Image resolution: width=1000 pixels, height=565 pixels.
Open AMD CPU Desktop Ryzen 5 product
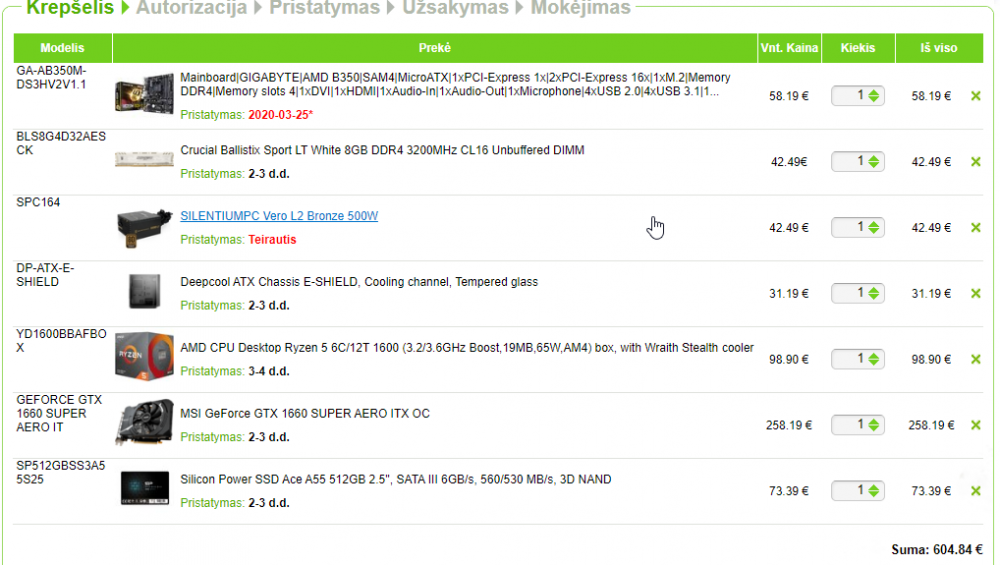tap(467, 348)
